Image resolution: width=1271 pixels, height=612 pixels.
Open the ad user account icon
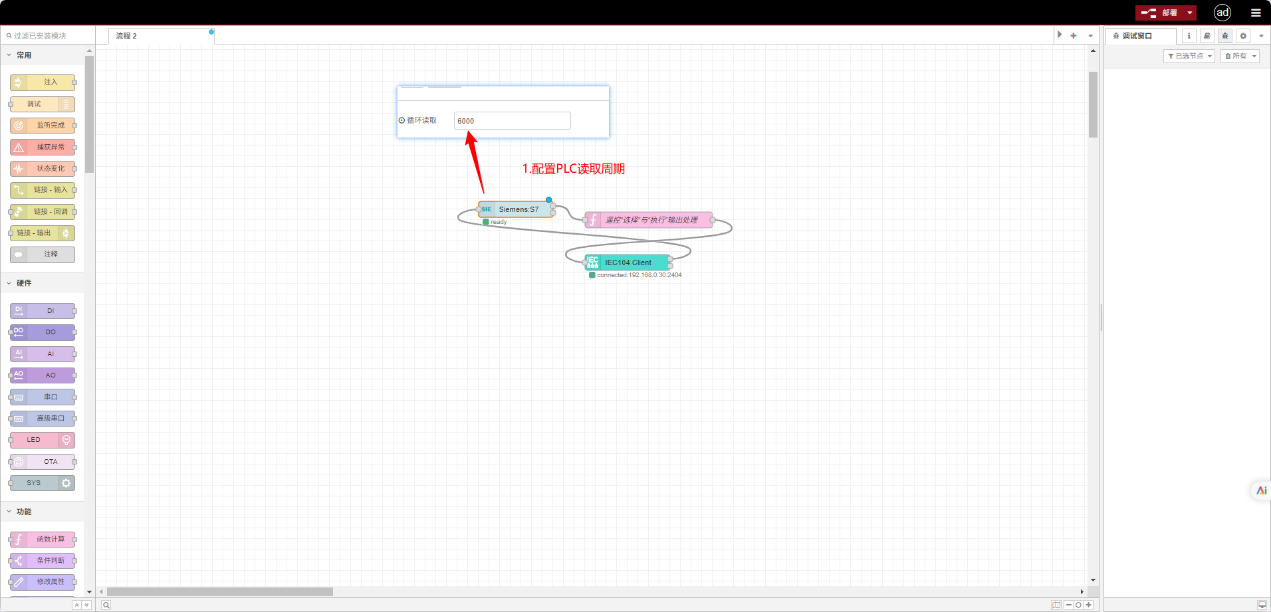point(1222,13)
